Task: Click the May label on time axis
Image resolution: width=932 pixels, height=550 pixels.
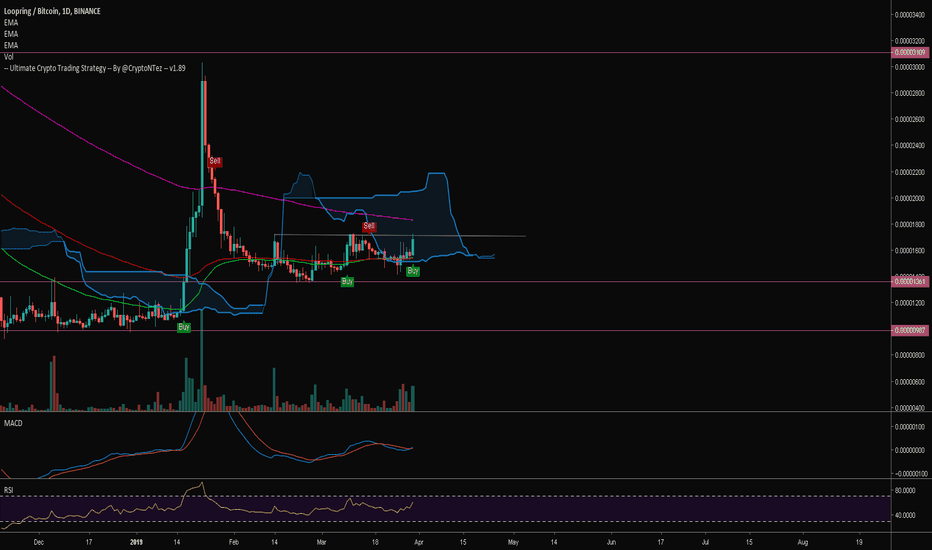Action: click(x=514, y=542)
